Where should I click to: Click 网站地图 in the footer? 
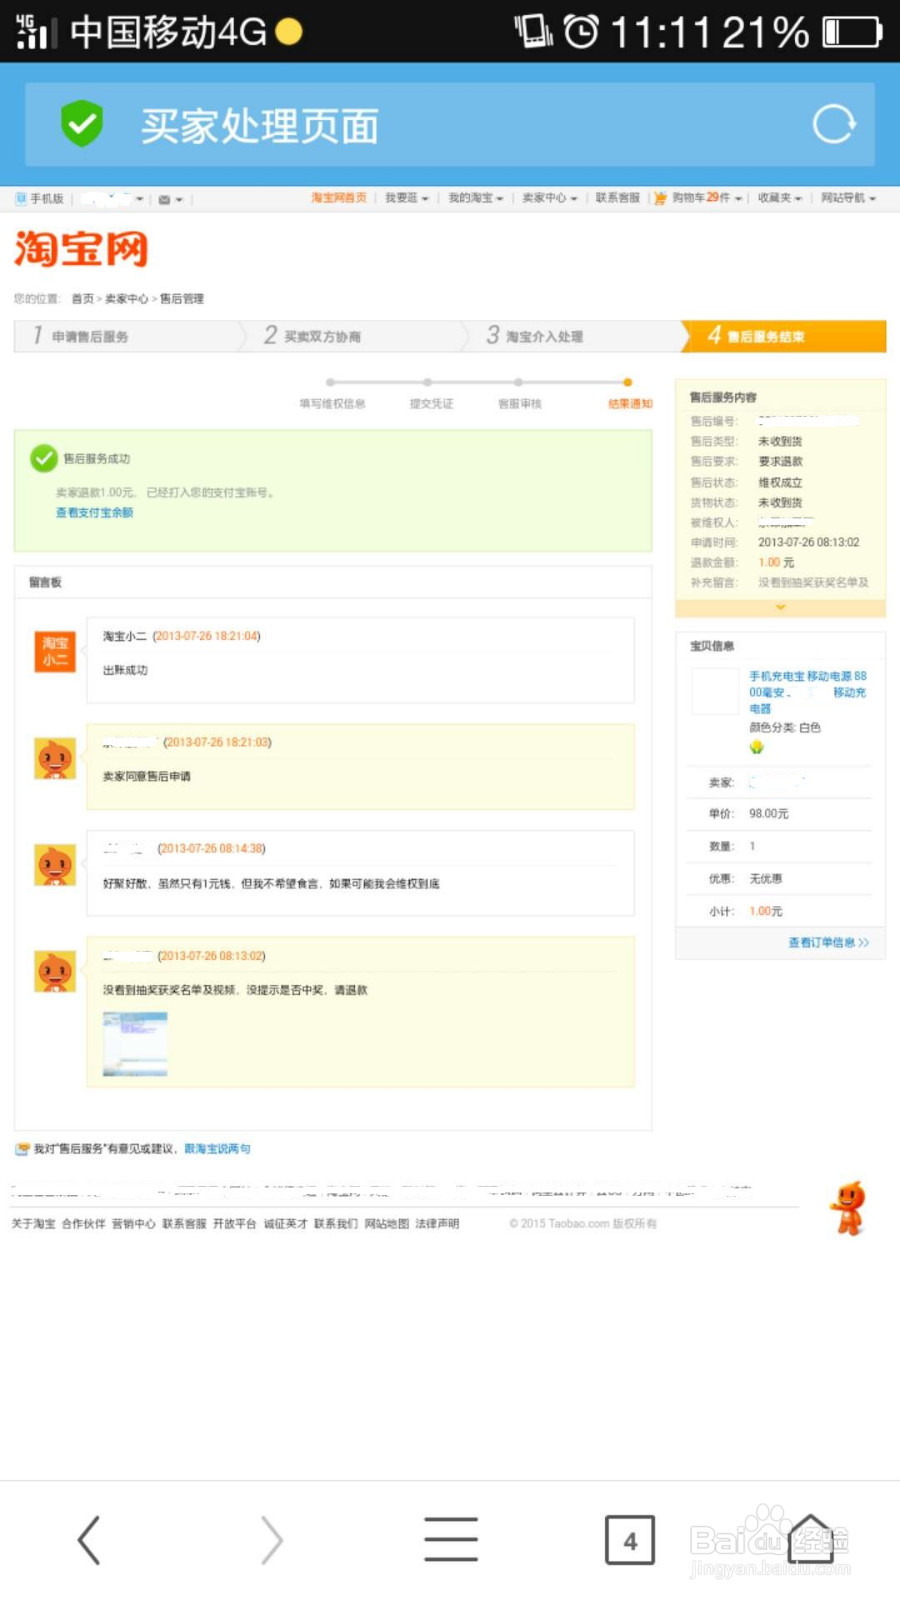(386, 1224)
